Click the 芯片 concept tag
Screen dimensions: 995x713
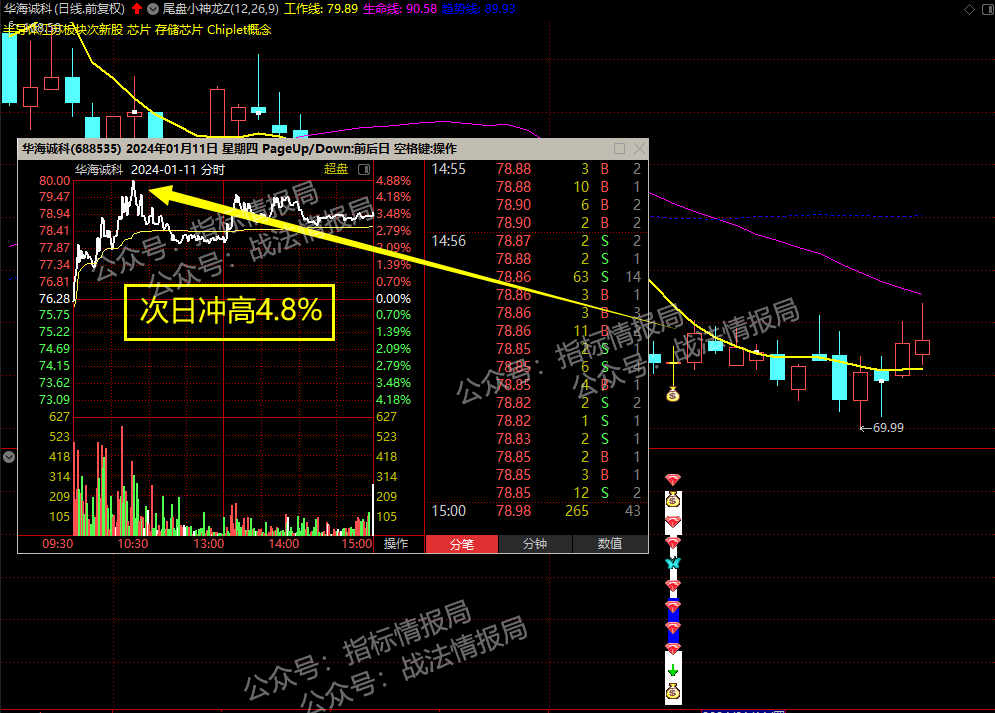pyautogui.click(x=139, y=30)
